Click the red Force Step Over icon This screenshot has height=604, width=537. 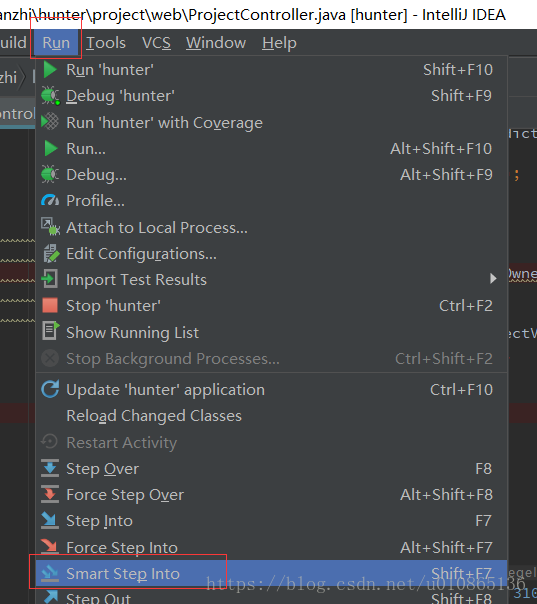[50, 495]
